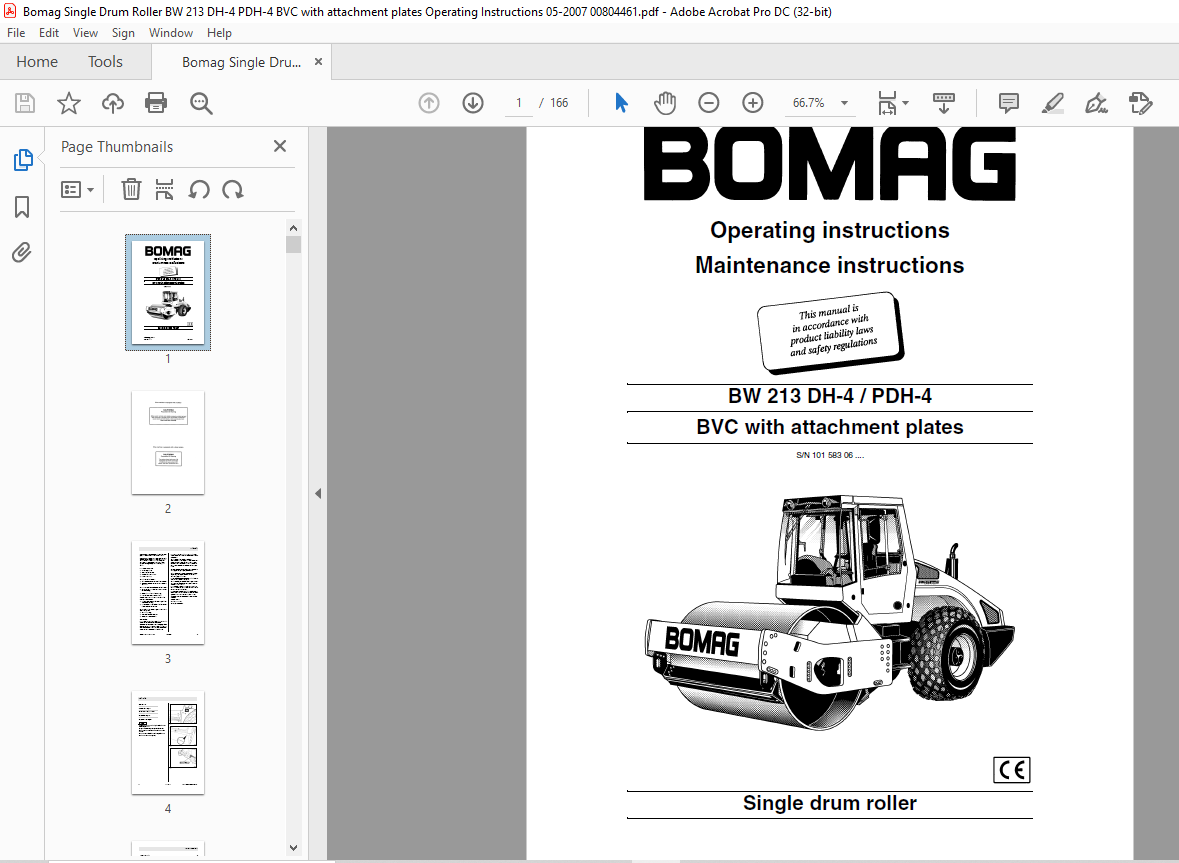Expand the zoom level dropdown arrow
Viewport: 1179px width, 863px height.
[844, 103]
